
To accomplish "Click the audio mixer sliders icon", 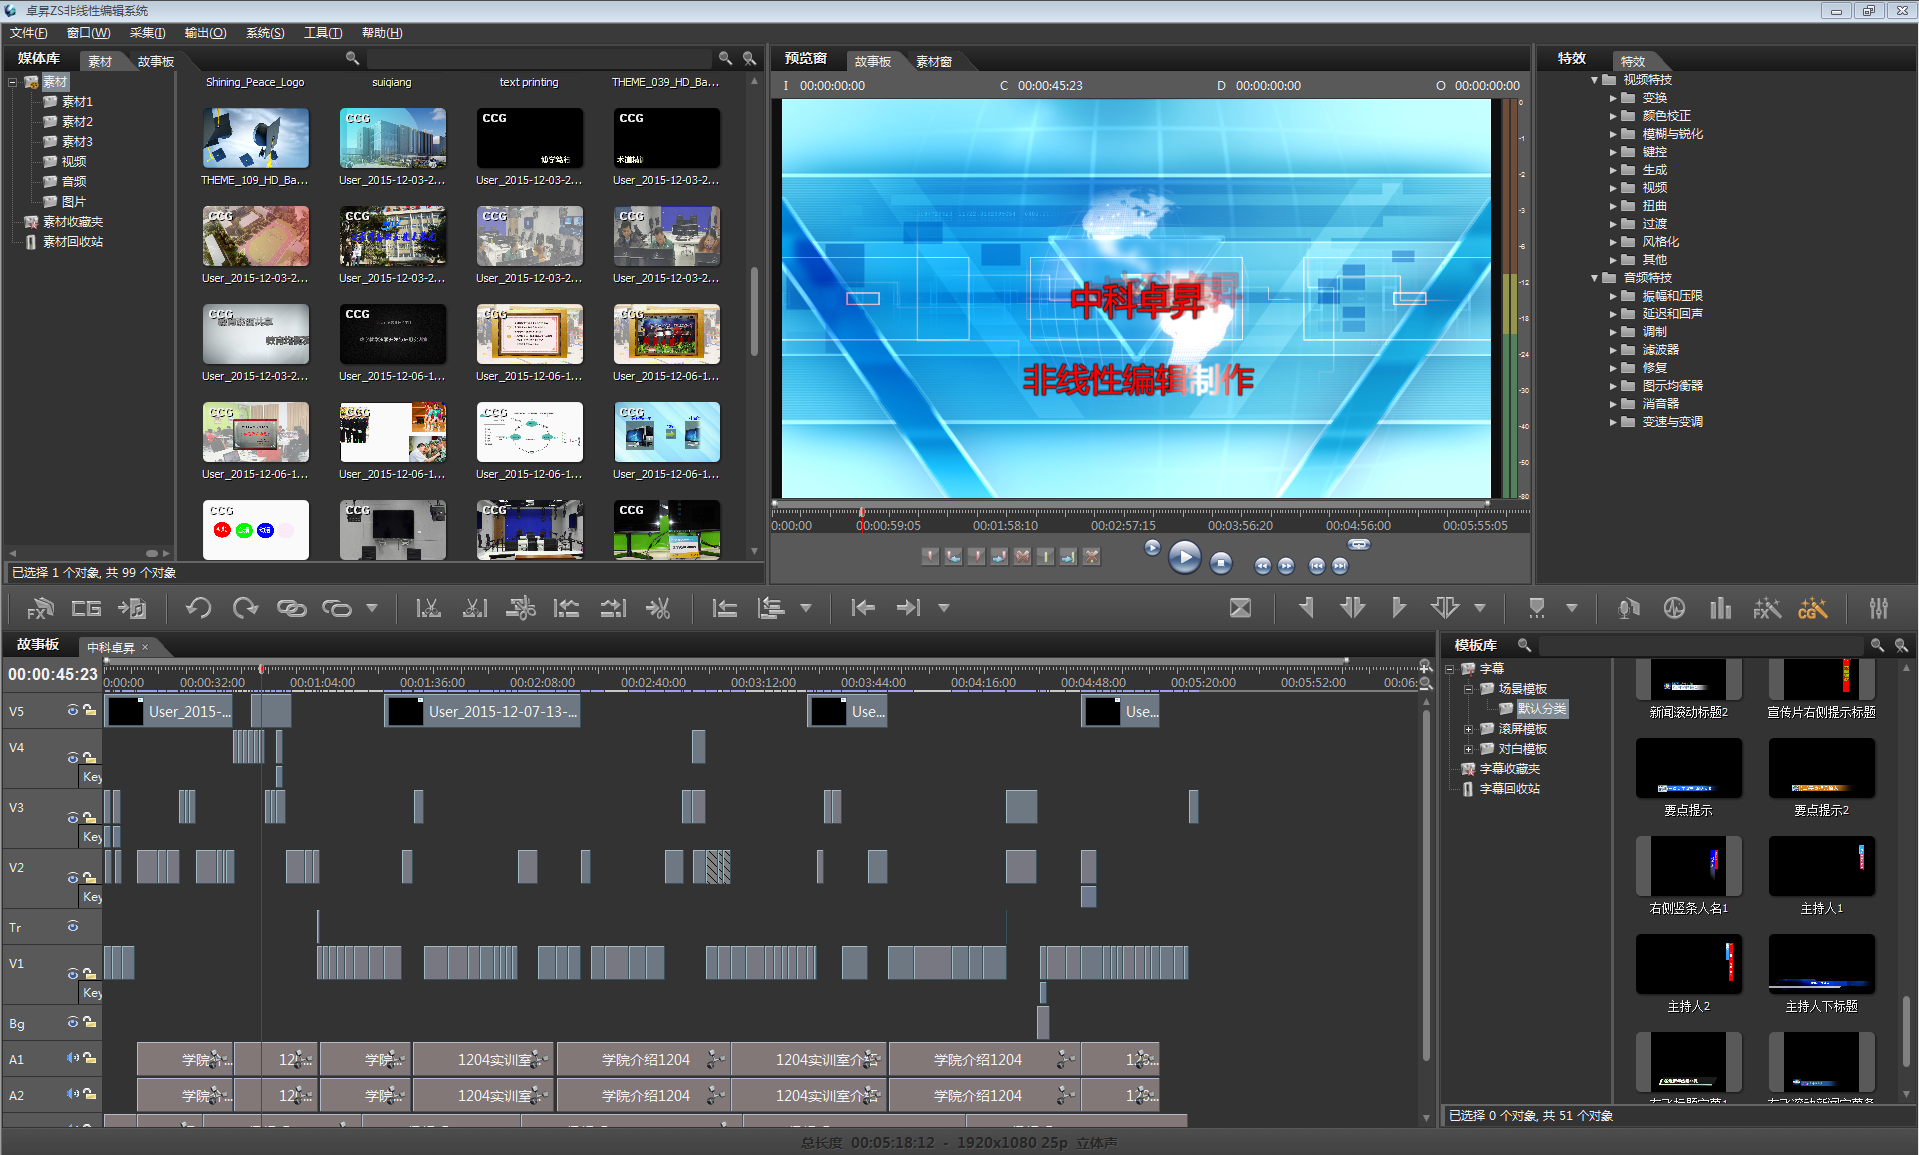I will (1879, 608).
